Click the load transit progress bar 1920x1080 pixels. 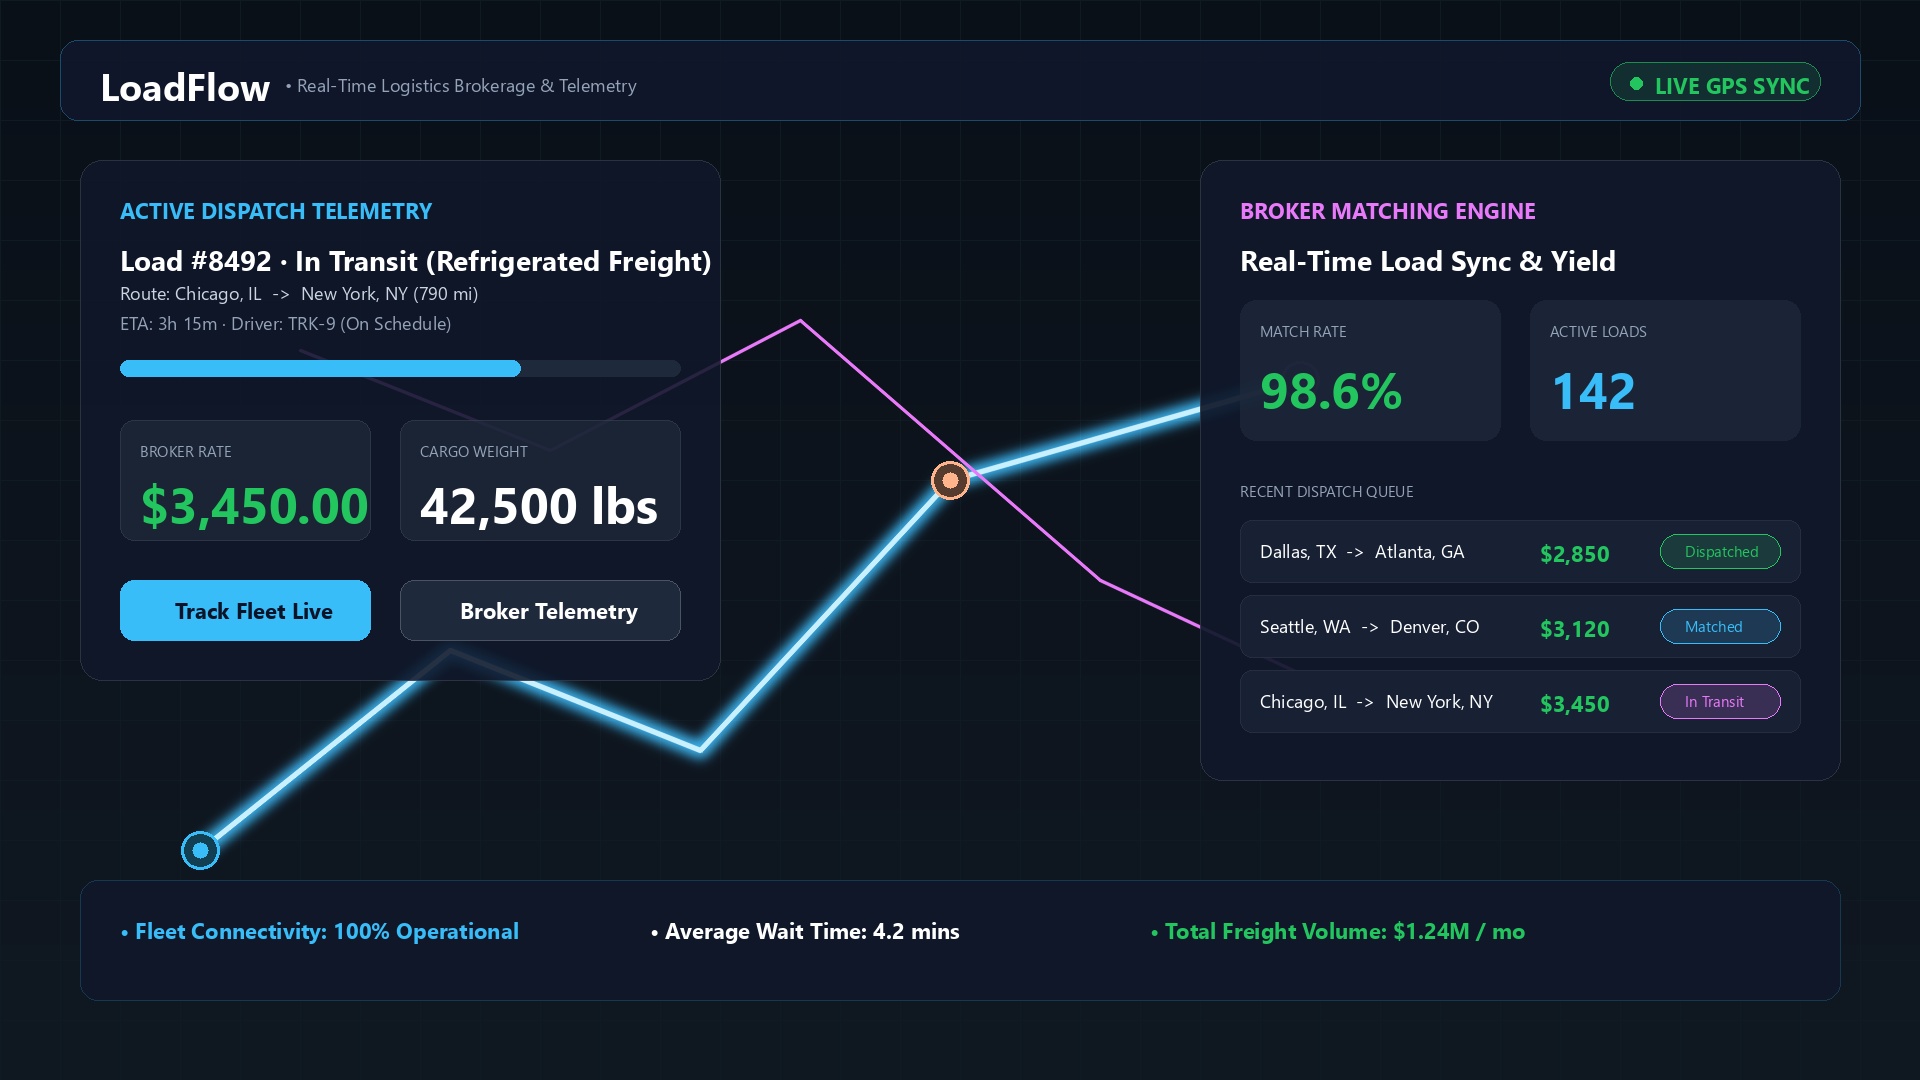(x=400, y=368)
